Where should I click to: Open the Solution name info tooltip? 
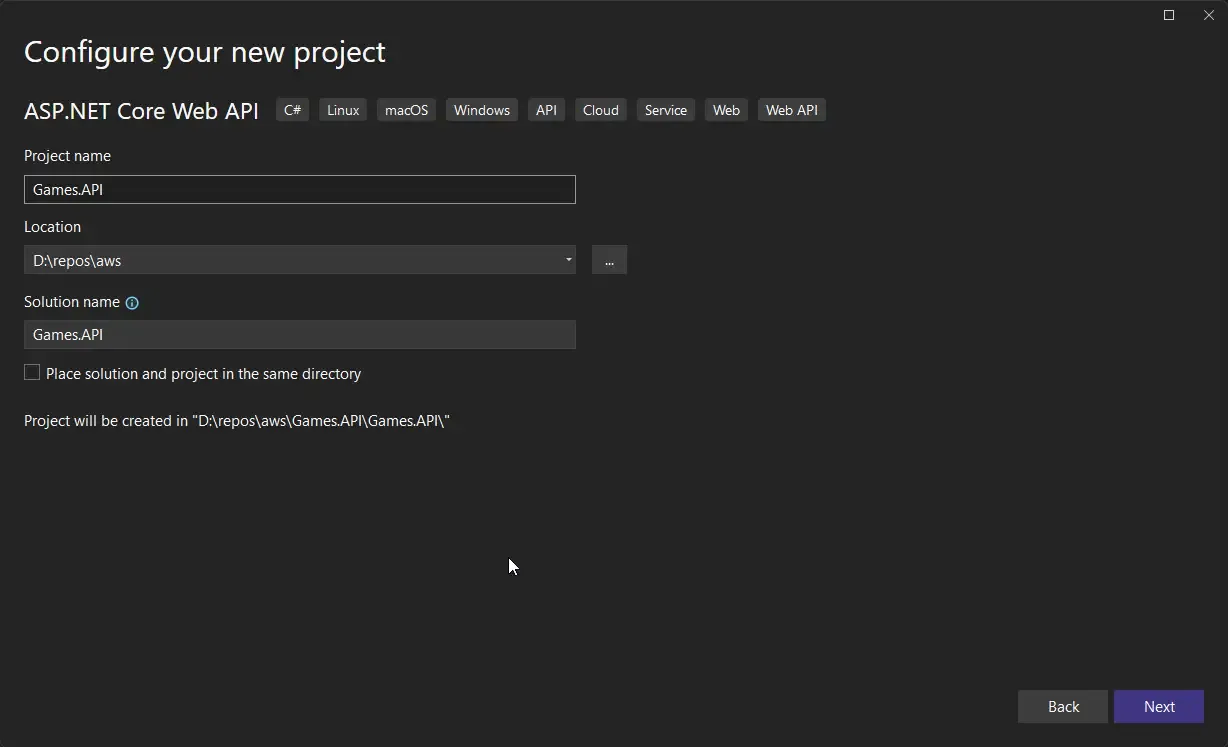pyautogui.click(x=132, y=302)
